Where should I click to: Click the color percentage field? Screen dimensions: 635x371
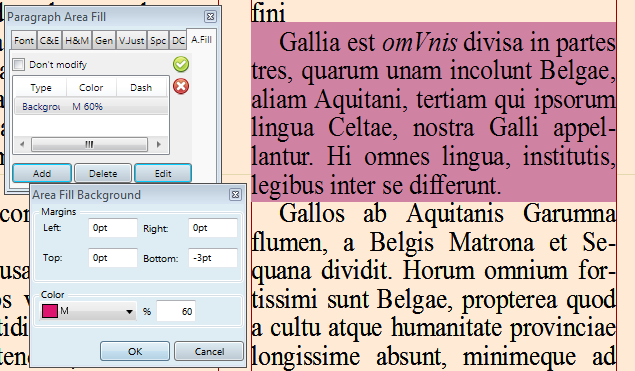pos(176,311)
